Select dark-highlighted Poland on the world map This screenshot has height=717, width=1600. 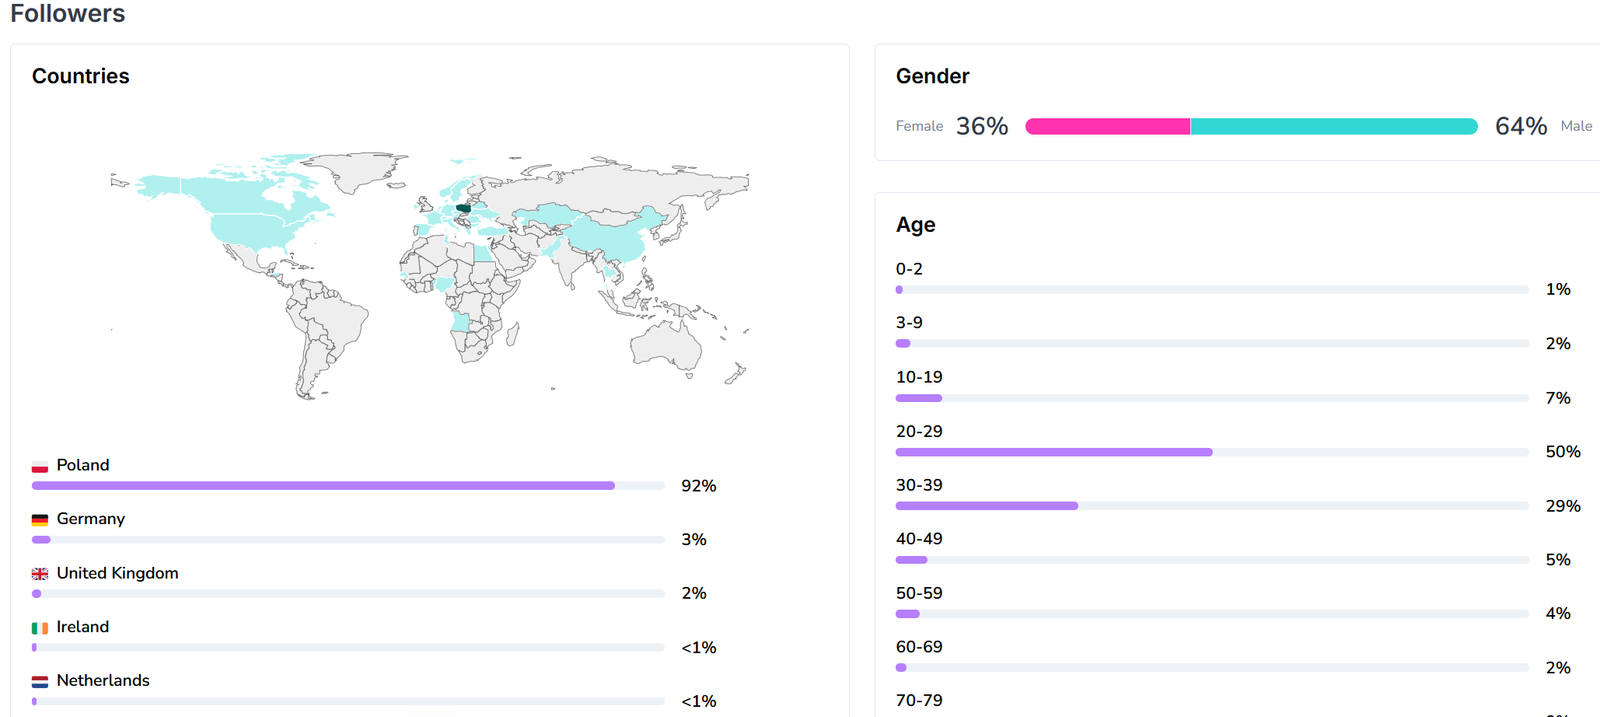[463, 209]
